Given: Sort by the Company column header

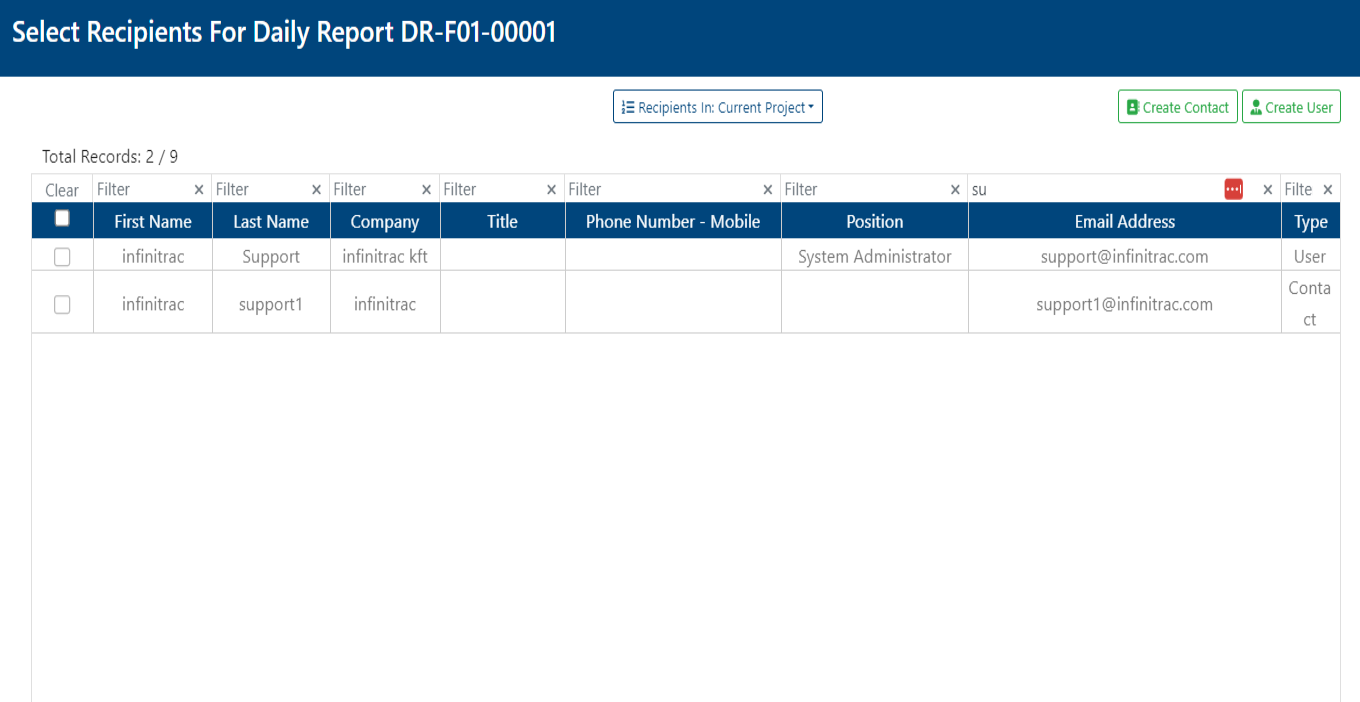Looking at the screenshot, I should [385, 221].
